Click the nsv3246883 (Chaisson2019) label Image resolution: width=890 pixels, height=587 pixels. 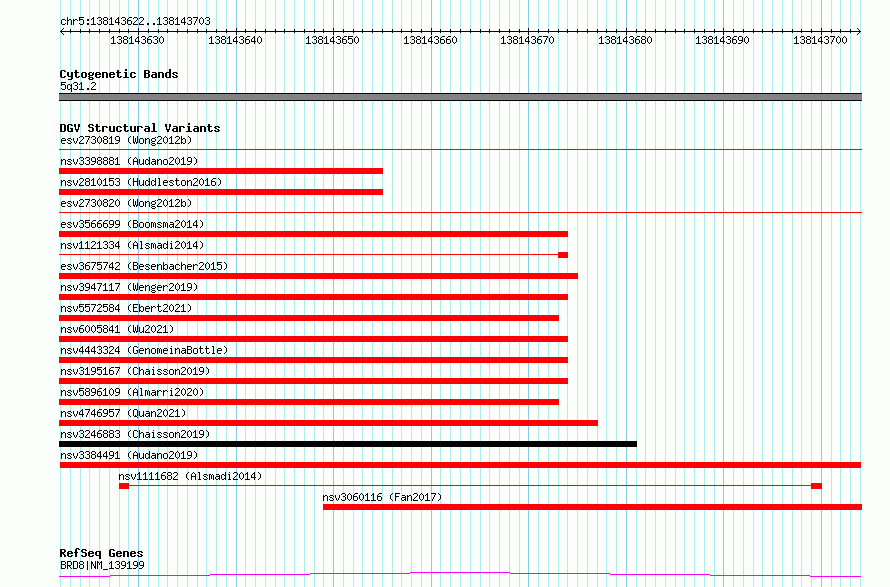point(135,434)
